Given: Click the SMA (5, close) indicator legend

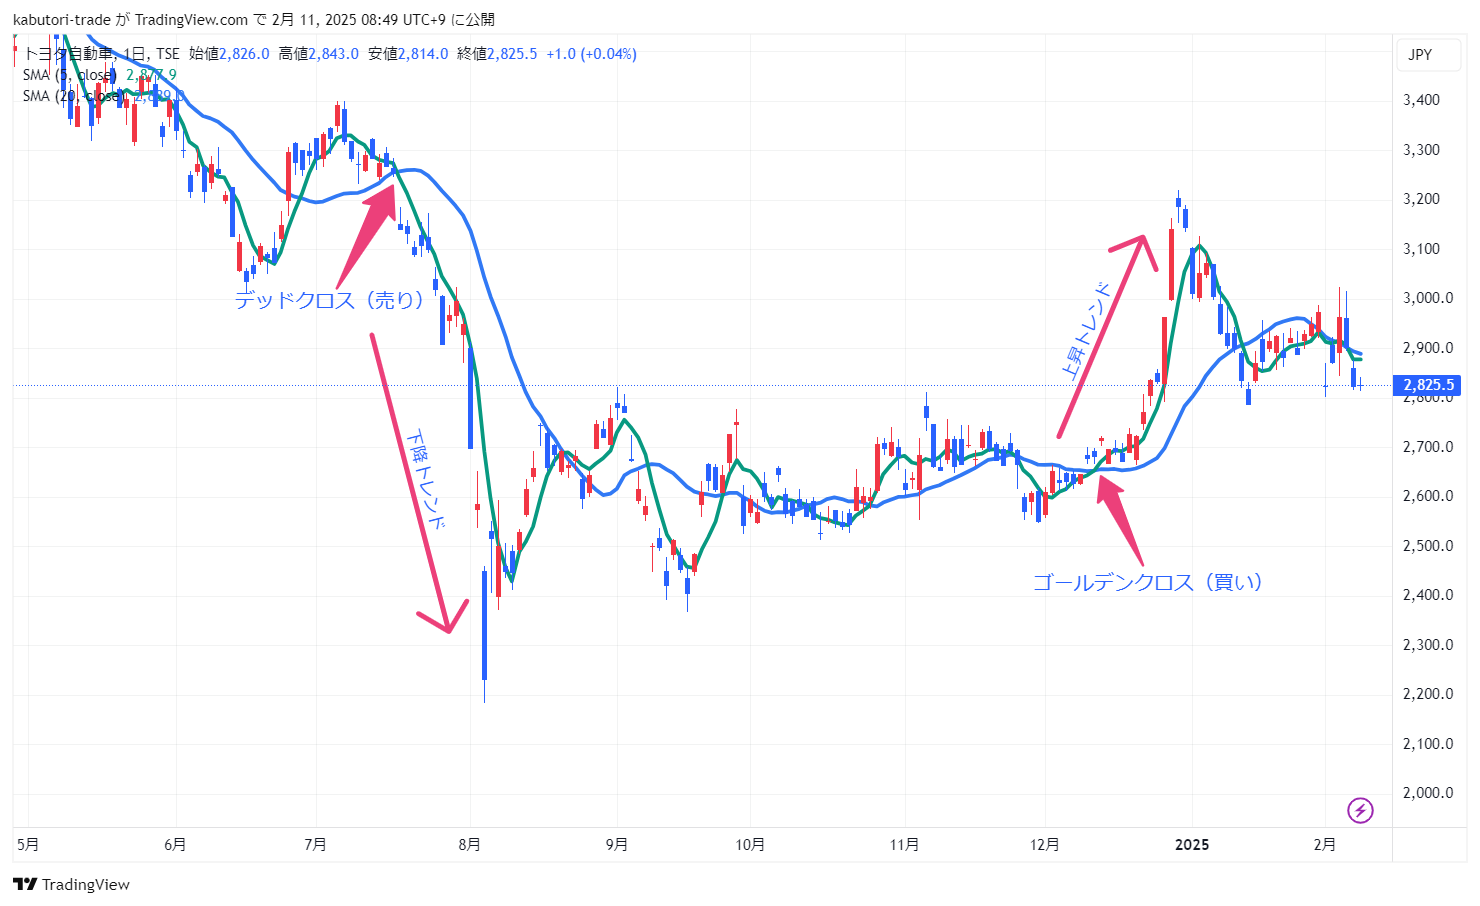Looking at the screenshot, I should coord(70,75).
